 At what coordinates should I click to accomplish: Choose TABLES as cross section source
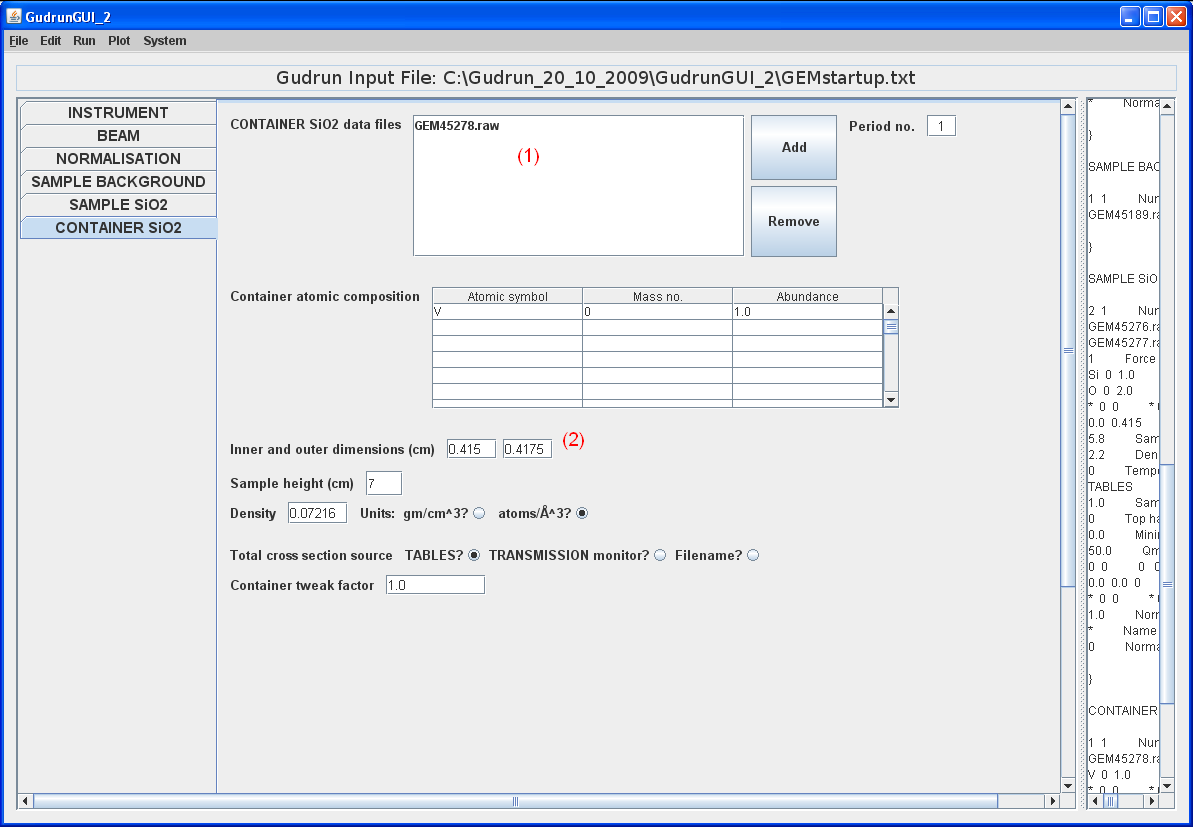coord(474,556)
